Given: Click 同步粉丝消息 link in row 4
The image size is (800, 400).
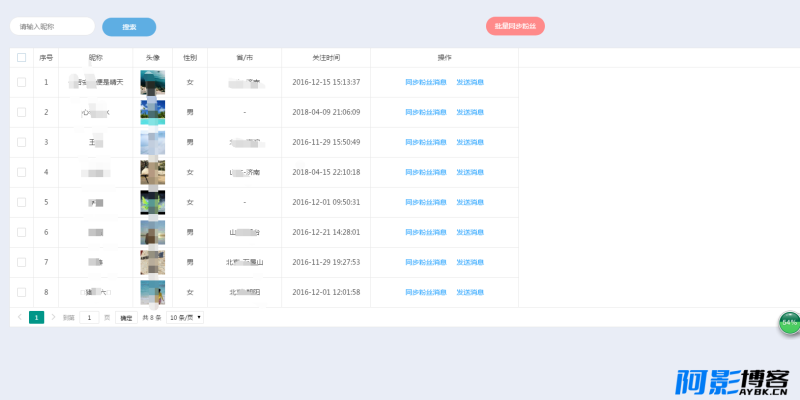Looking at the screenshot, I should pyautogui.click(x=426, y=172).
